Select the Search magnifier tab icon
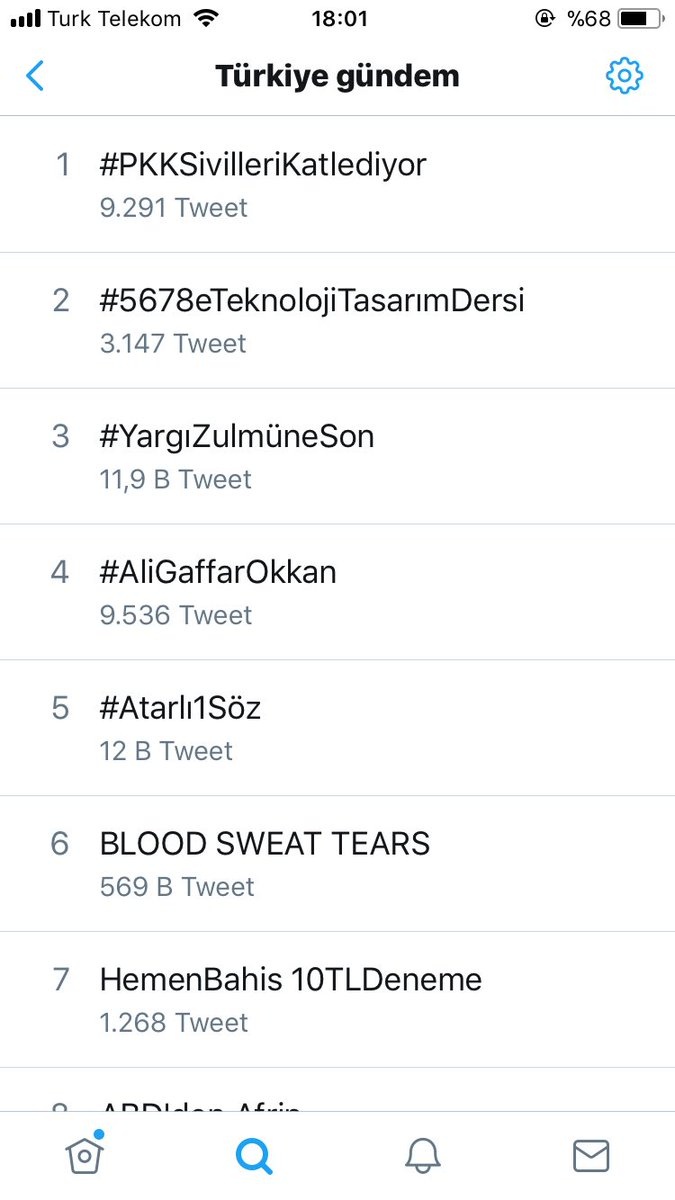This screenshot has width=675, height=1200. pyautogui.click(x=253, y=1155)
